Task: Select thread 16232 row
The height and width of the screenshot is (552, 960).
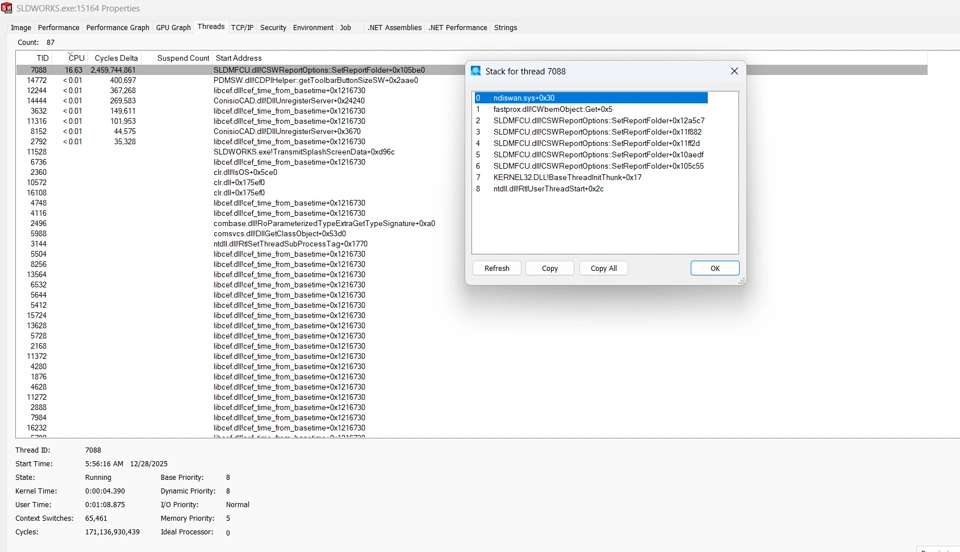Action: (x=471, y=428)
